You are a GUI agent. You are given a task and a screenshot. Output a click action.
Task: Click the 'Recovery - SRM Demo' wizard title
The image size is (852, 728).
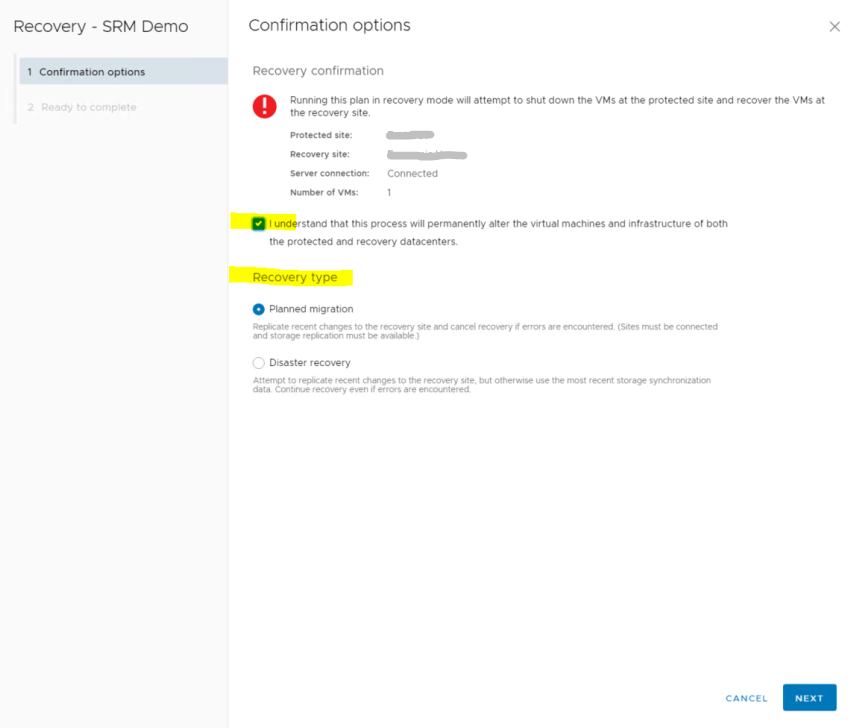pyautogui.click(x=101, y=27)
